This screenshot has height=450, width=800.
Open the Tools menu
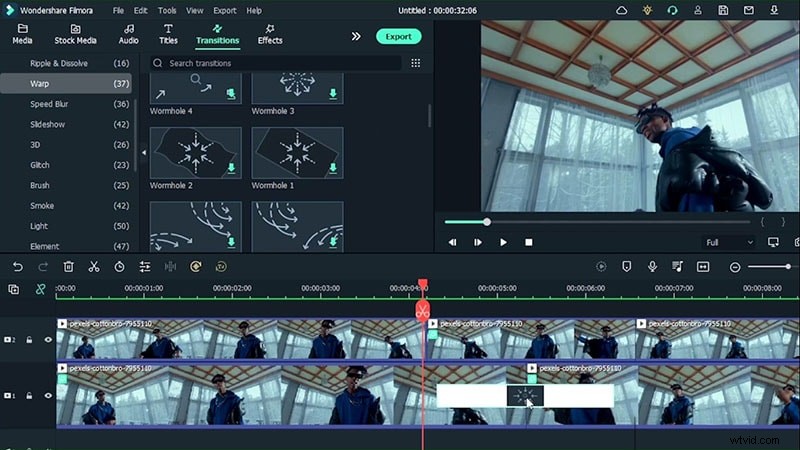(167, 10)
